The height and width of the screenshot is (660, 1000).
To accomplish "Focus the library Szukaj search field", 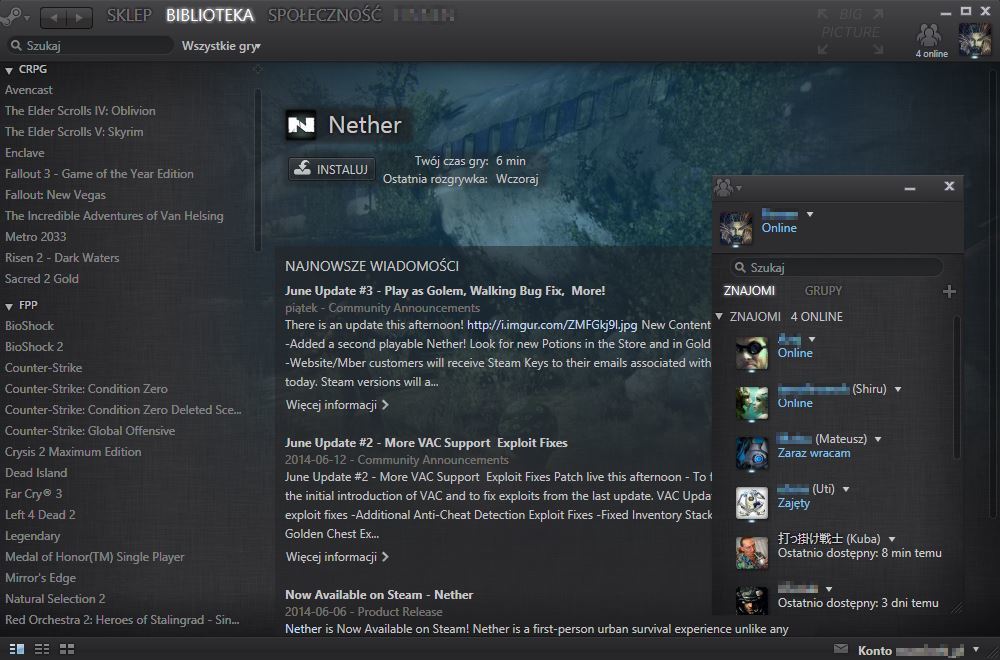I will pos(89,45).
